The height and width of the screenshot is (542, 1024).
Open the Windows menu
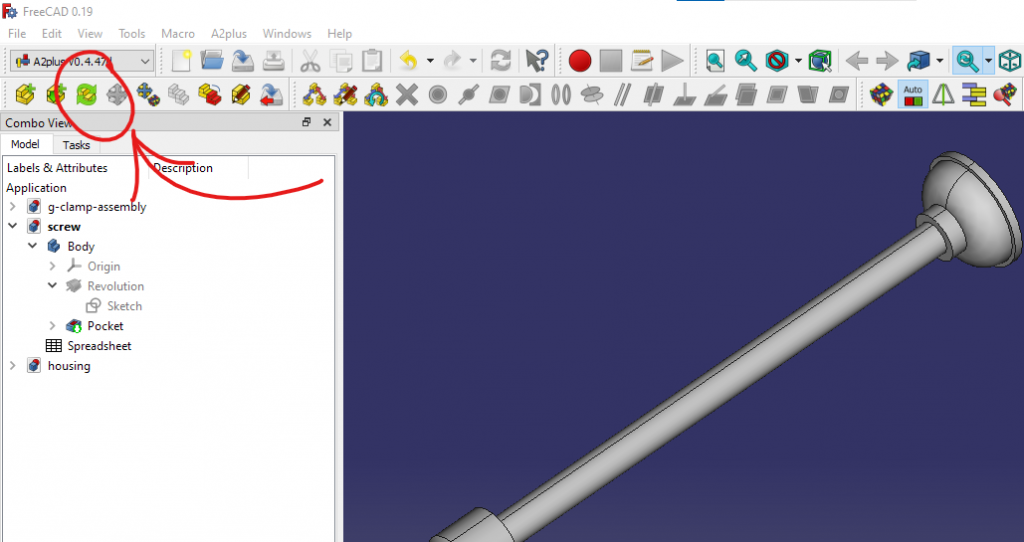(287, 33)
